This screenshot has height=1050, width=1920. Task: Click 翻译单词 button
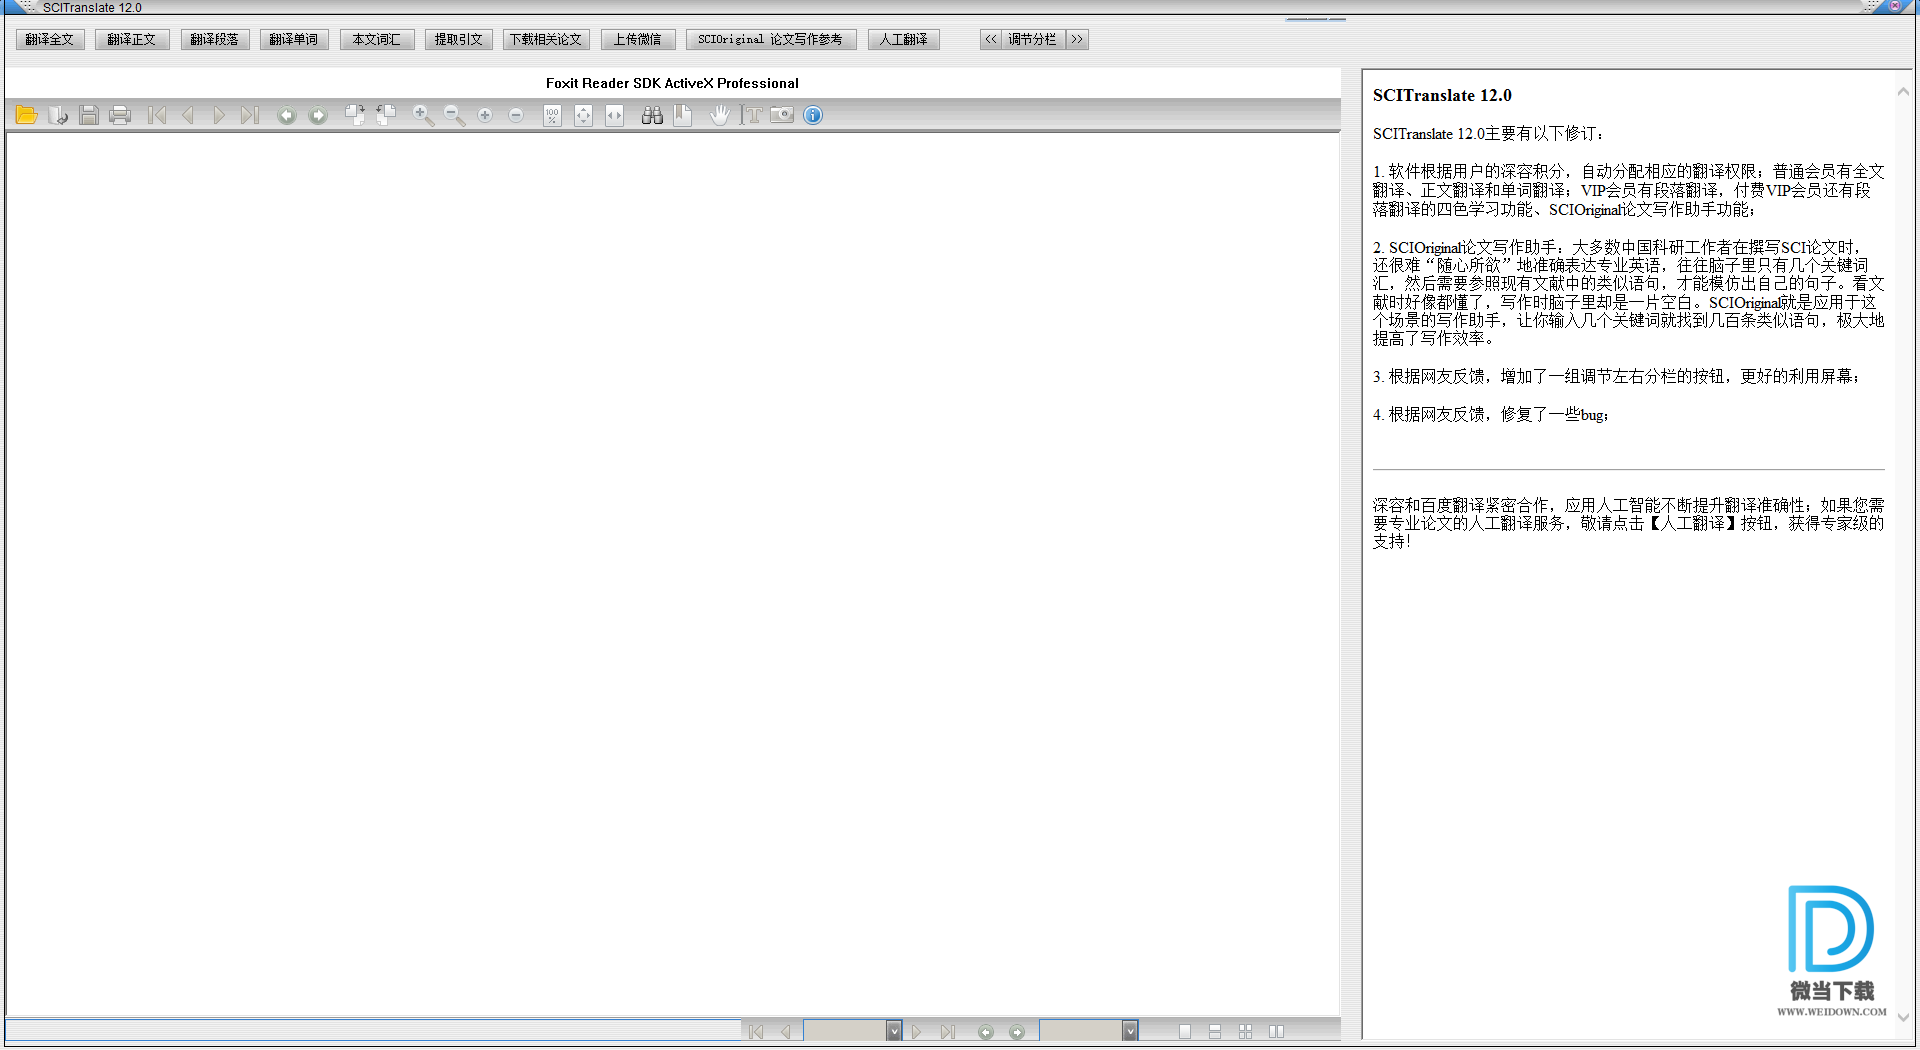pyautogui.click(x=294, y=40)
